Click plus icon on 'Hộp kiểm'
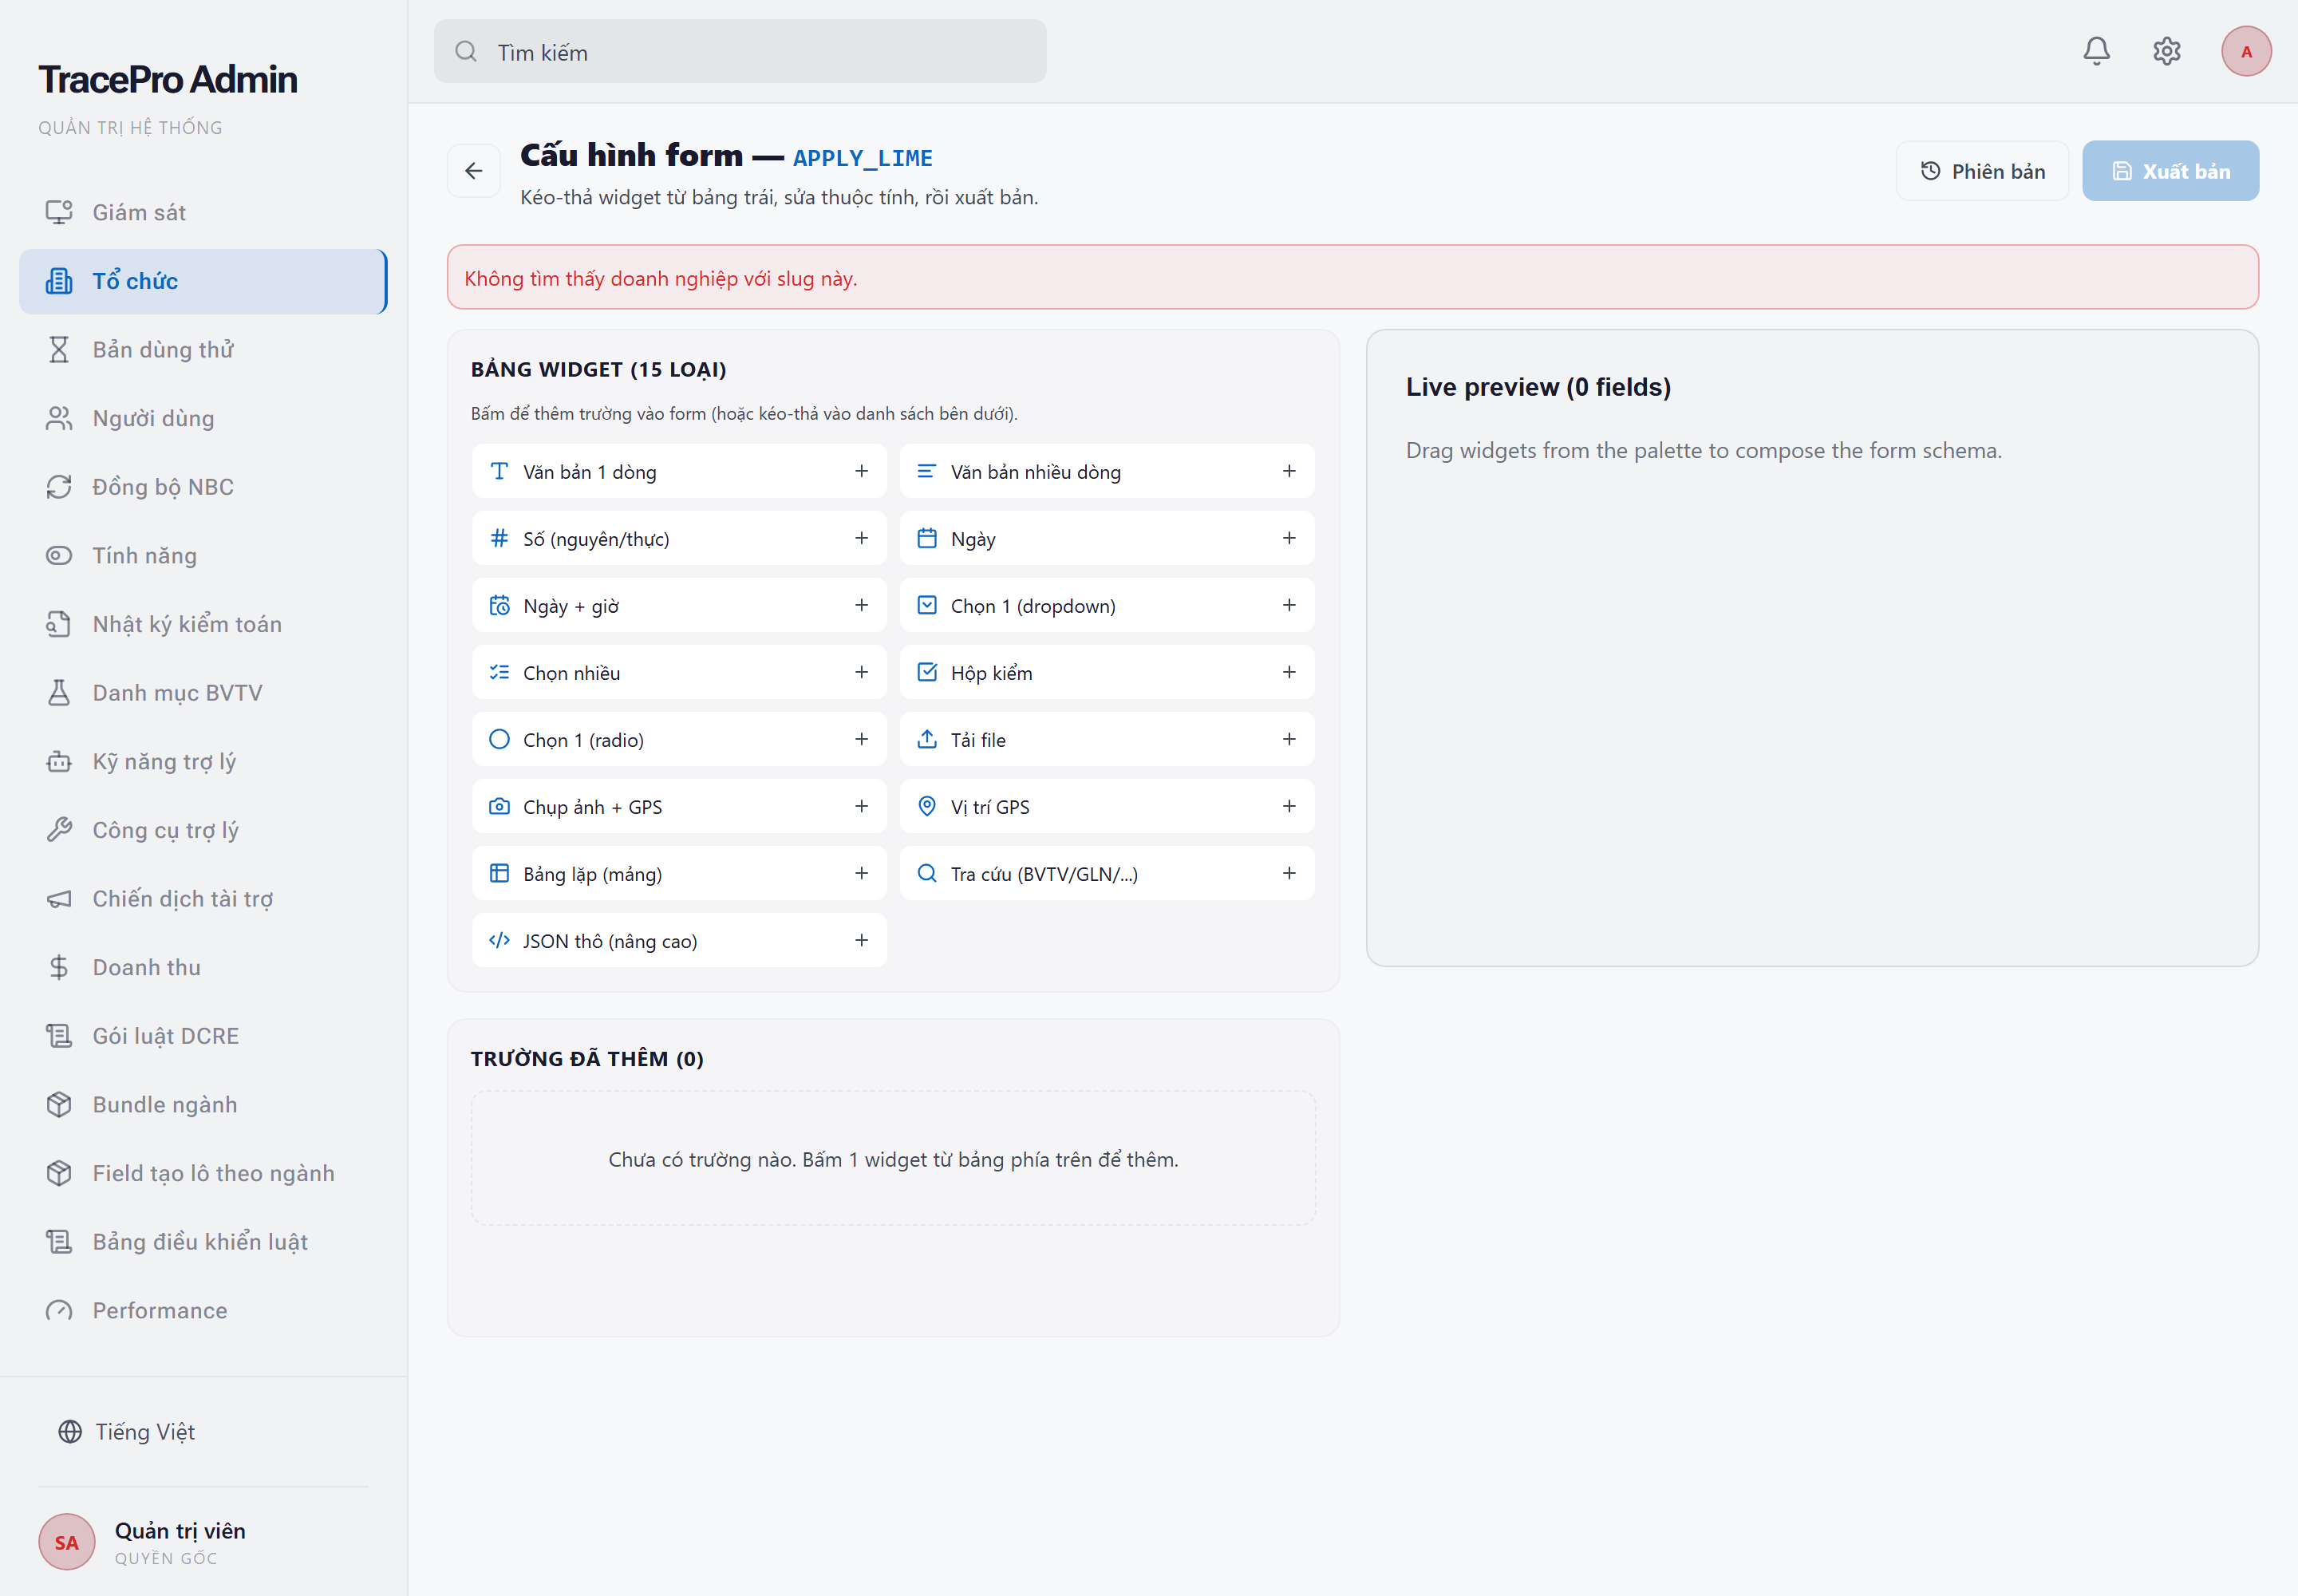Screen dimensions: 2298x1596 coord(1289,672)
